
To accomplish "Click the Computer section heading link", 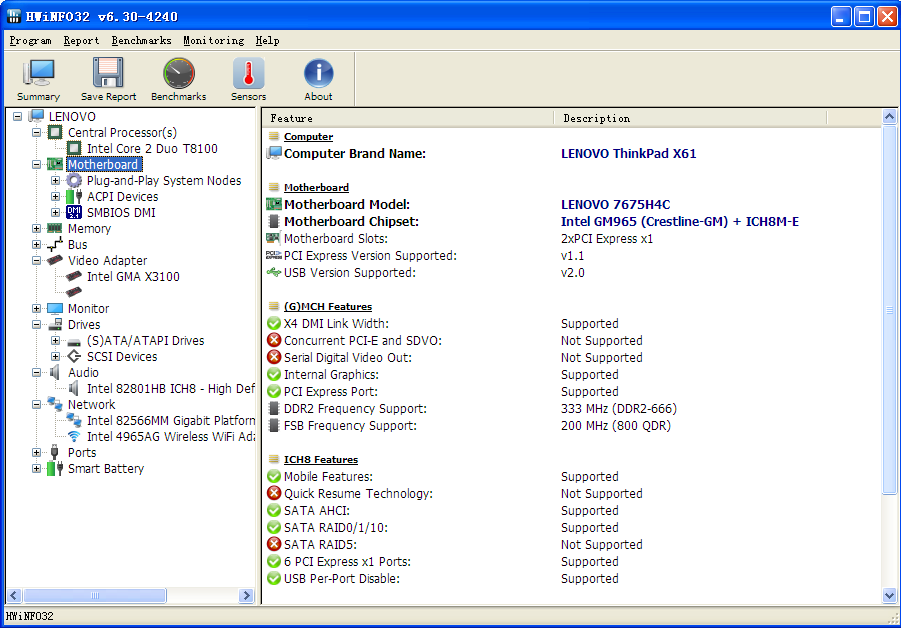I will (309, 137).
